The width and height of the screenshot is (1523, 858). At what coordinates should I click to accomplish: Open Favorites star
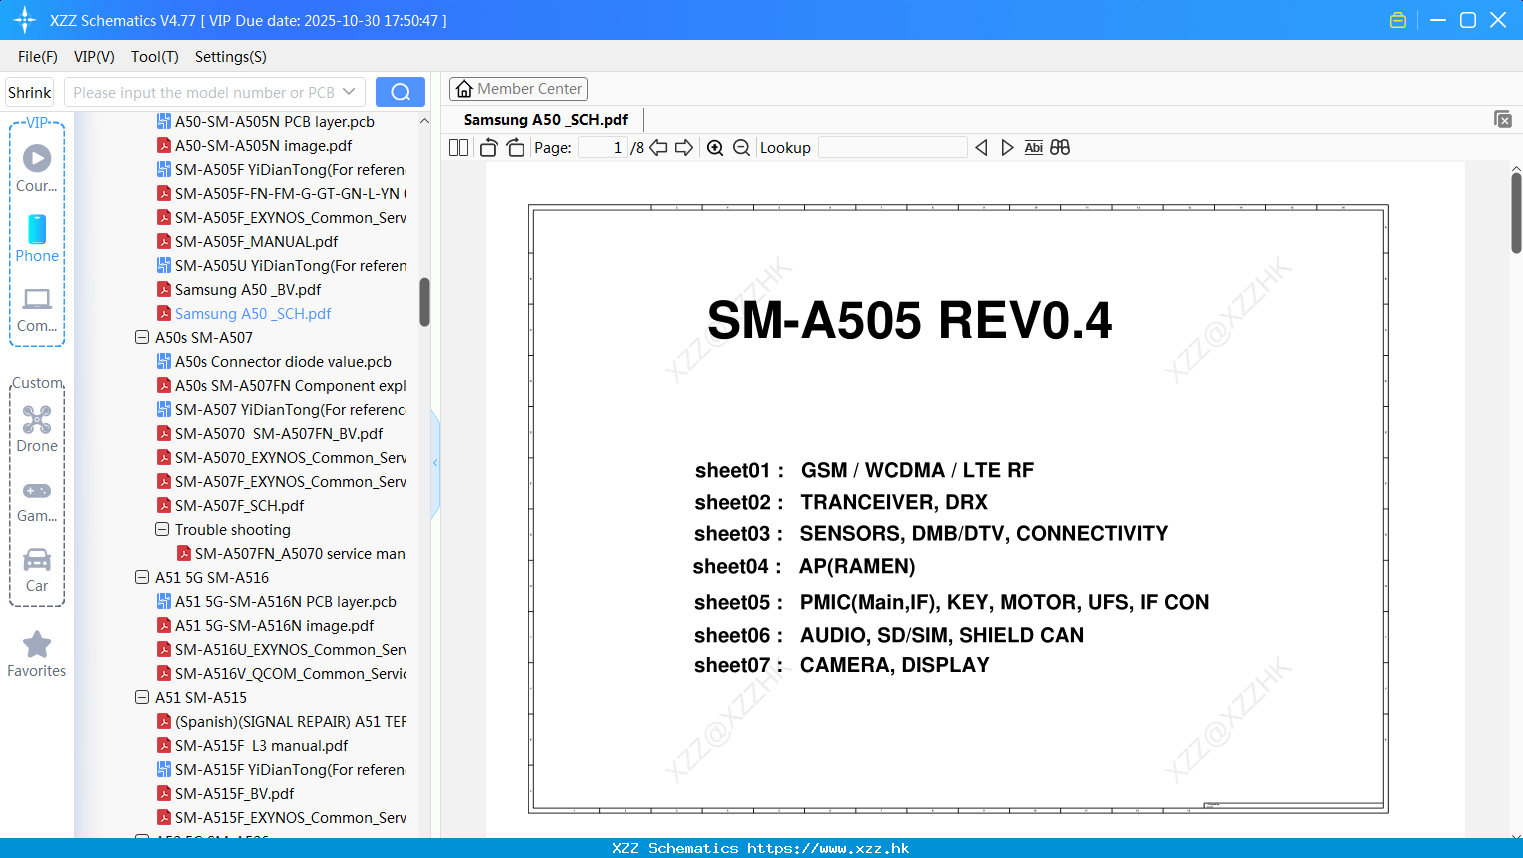click(x=37, y=654)
